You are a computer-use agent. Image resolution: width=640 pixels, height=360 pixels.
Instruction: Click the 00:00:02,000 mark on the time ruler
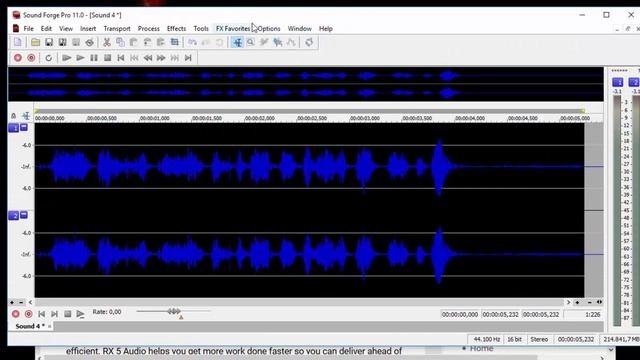tap(260, 118)
